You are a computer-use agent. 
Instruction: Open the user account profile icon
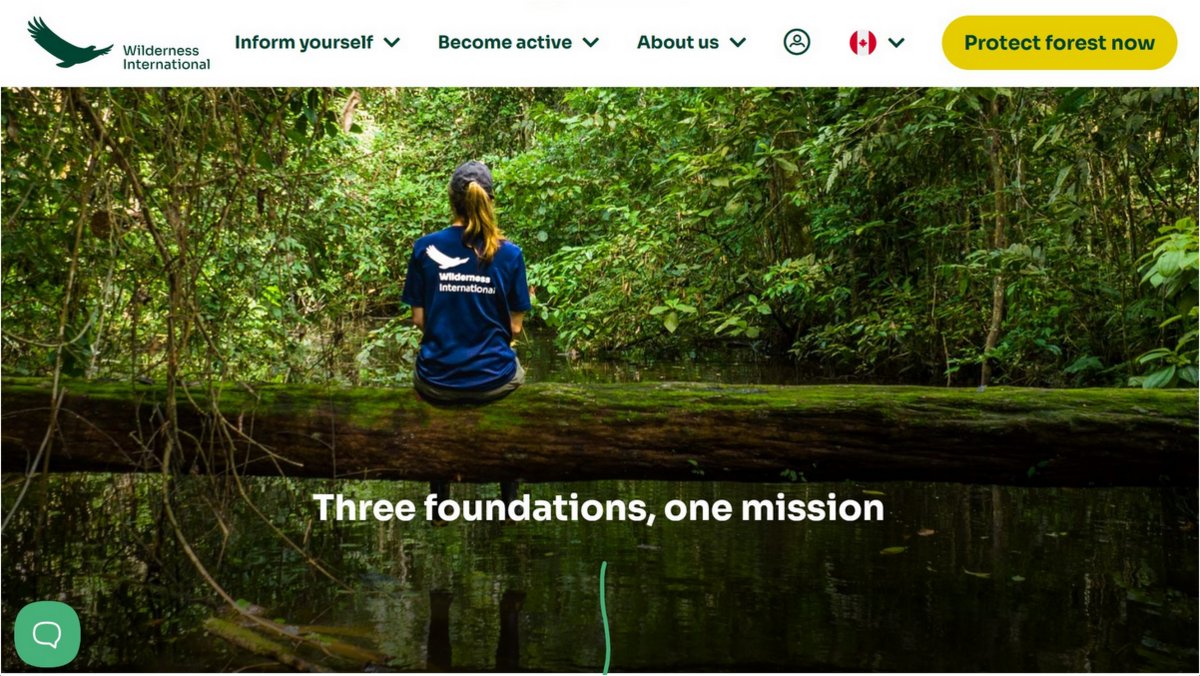pyautogui.click(x=797, y=42)
